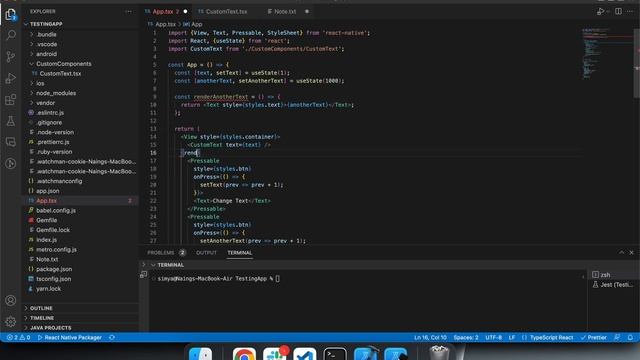
Task: Select the Jest terminal instance
Action: tap(613, 284)
